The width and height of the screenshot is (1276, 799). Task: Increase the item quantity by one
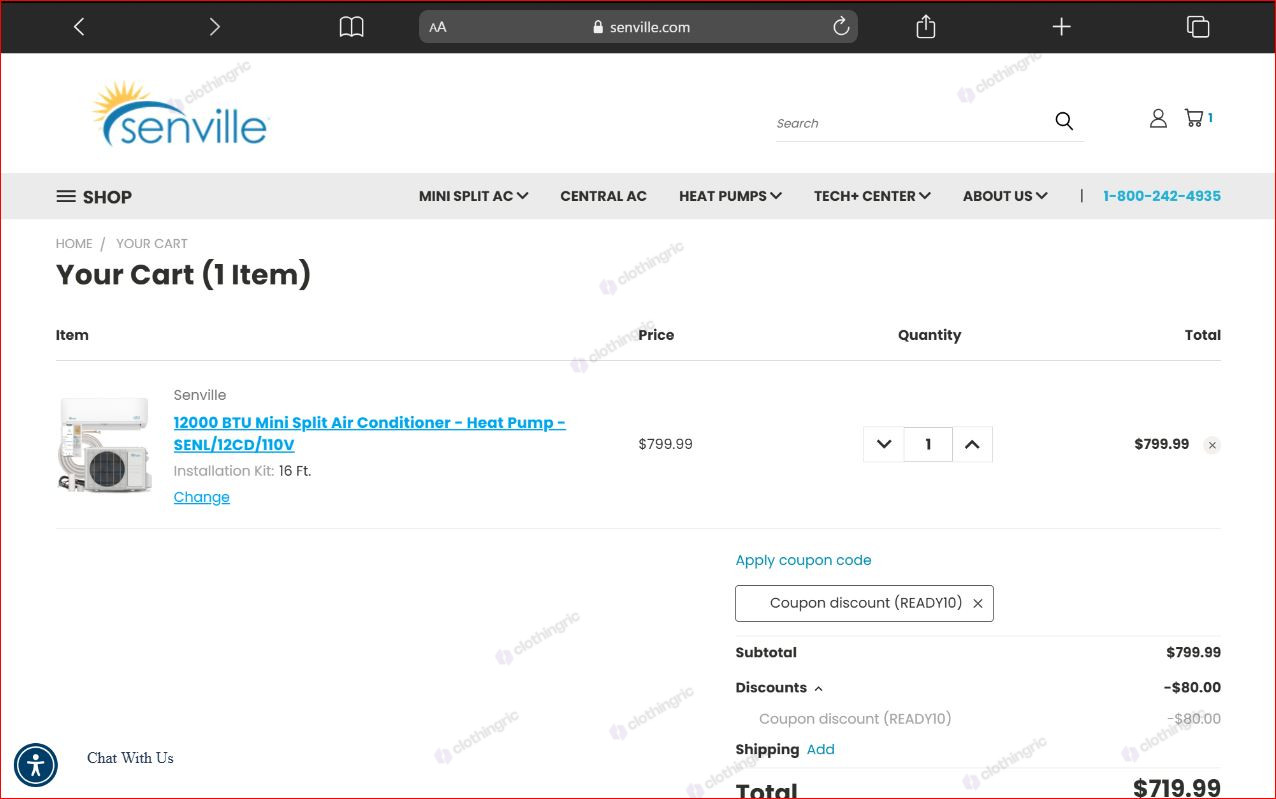tap(972, 445)
